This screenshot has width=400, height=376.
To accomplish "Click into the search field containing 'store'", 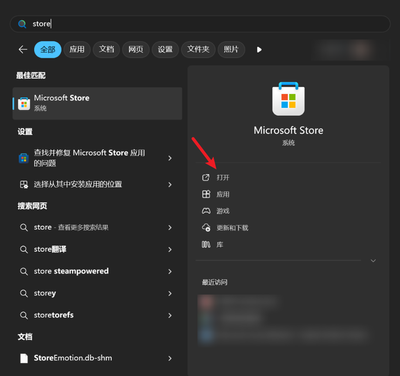I will tap(200, 24).
